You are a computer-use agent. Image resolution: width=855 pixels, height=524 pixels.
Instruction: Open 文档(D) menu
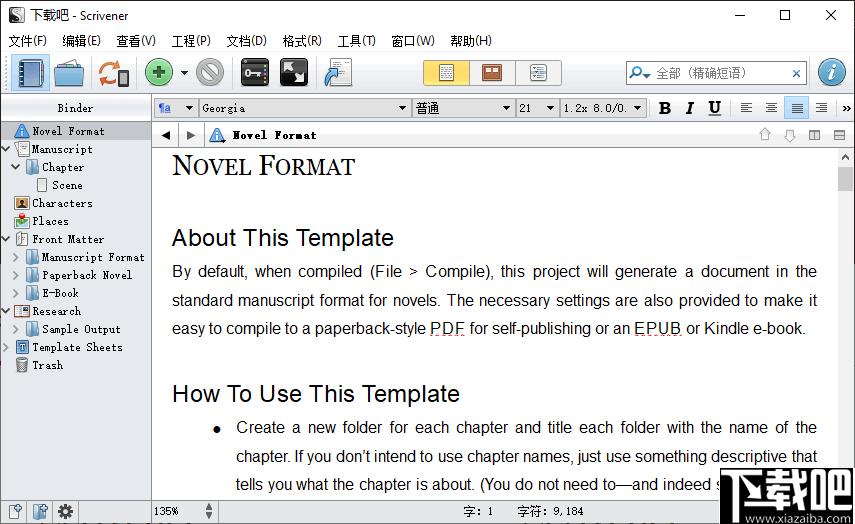point(246,41)
